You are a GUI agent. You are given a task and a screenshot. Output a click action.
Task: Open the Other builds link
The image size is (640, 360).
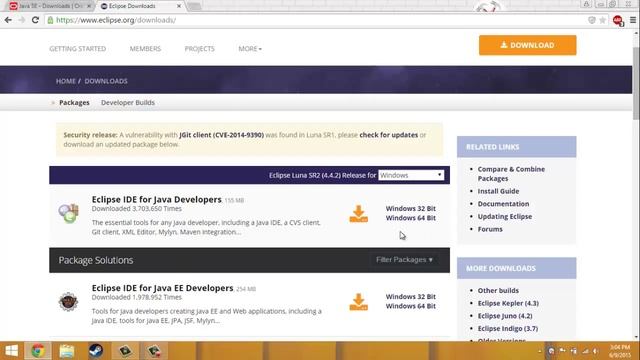coord(498,291)
